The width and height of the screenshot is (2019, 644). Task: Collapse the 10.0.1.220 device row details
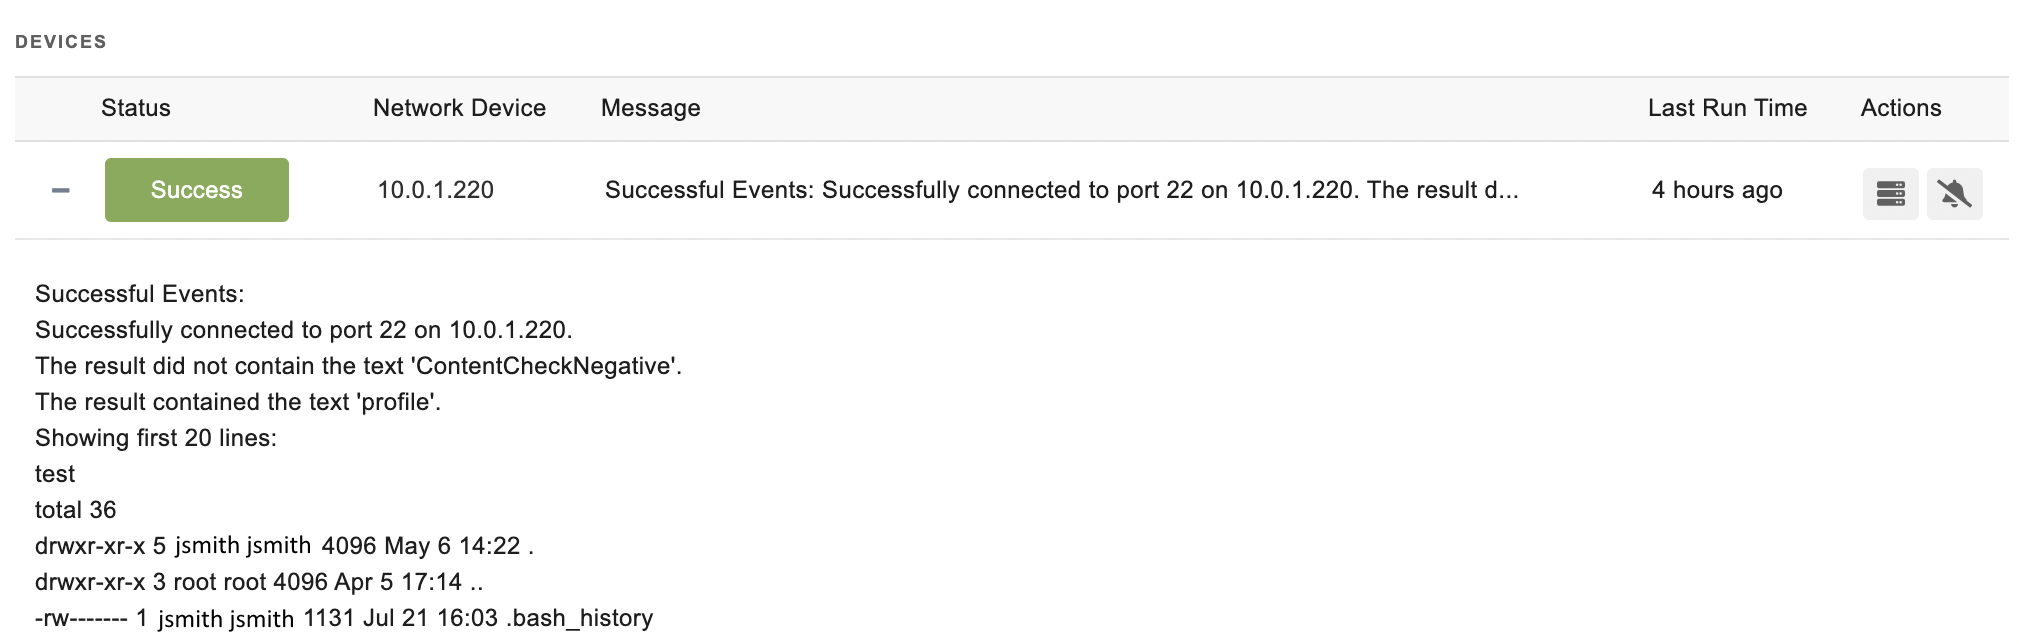coord(61,190)
